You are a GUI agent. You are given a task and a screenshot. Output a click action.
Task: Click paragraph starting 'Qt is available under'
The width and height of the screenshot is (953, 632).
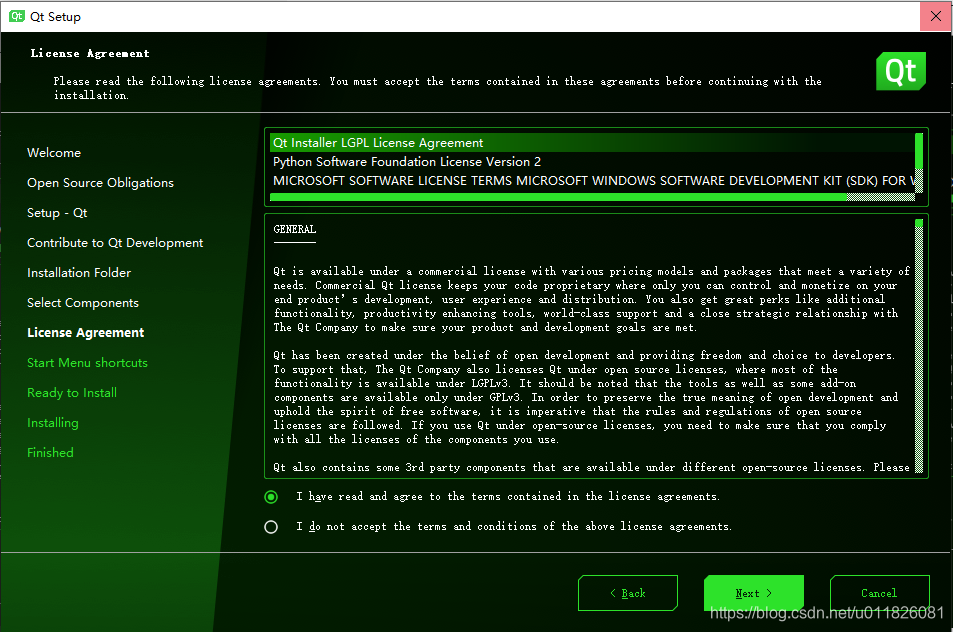(591, 300)
